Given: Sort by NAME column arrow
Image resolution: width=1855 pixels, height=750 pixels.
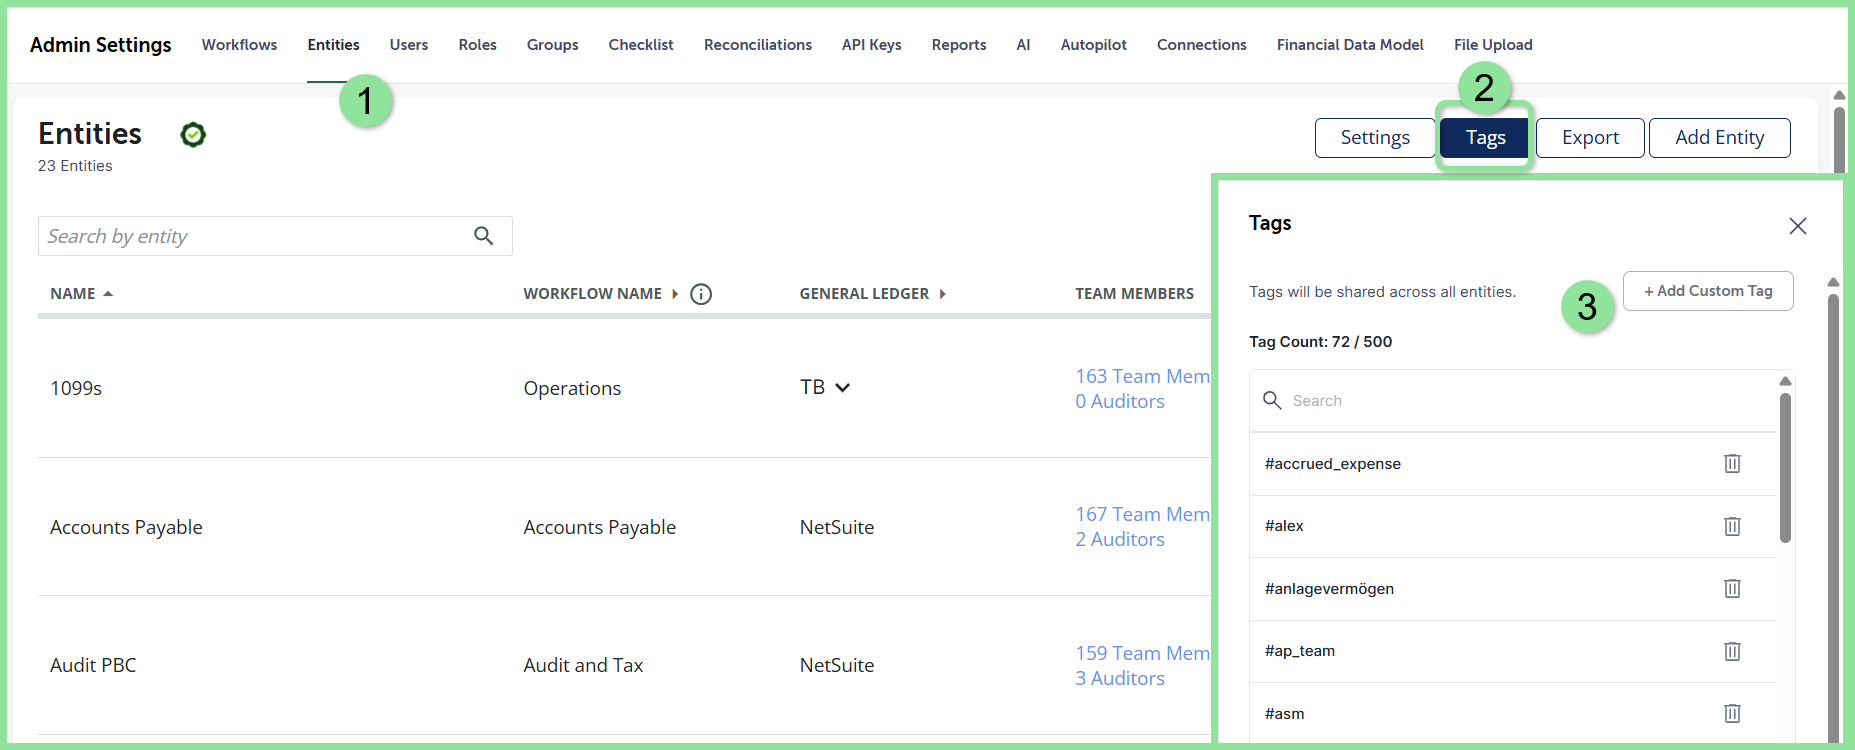Looking at the screenshot, I should tap(108, 294).
